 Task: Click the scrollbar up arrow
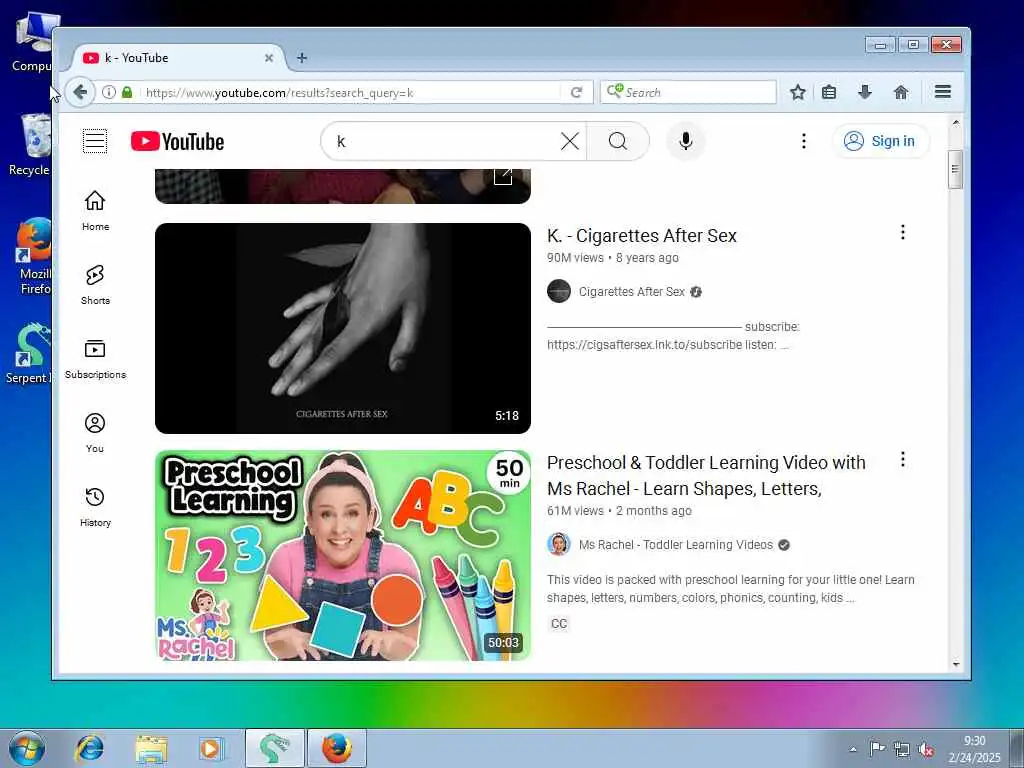pyautogui.click(x=955, y=123)
